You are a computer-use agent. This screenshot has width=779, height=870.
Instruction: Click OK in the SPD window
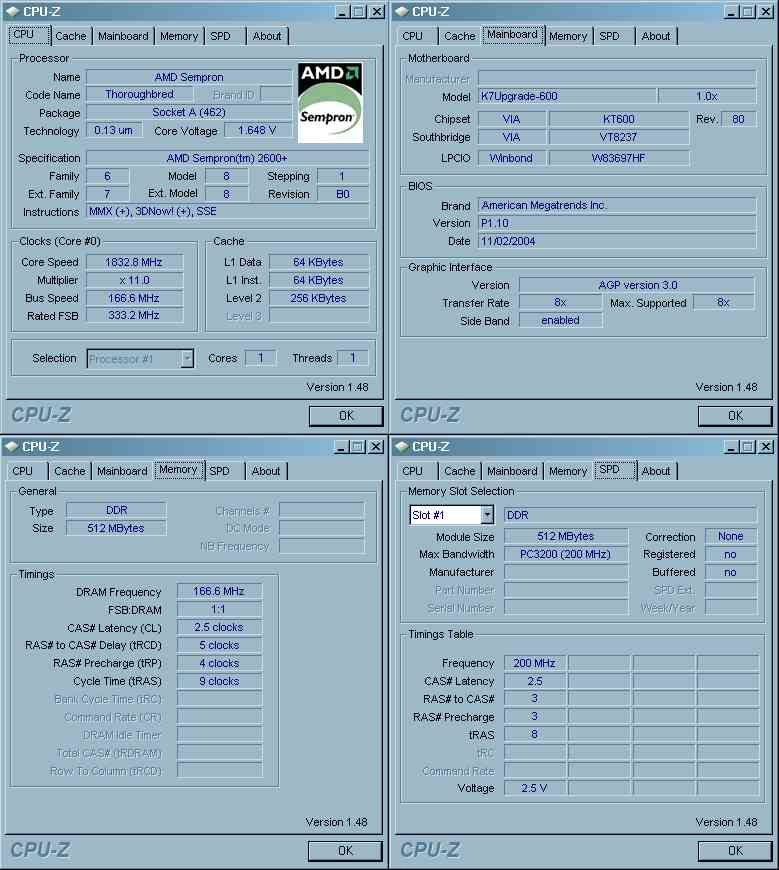(x=735, y=851)
